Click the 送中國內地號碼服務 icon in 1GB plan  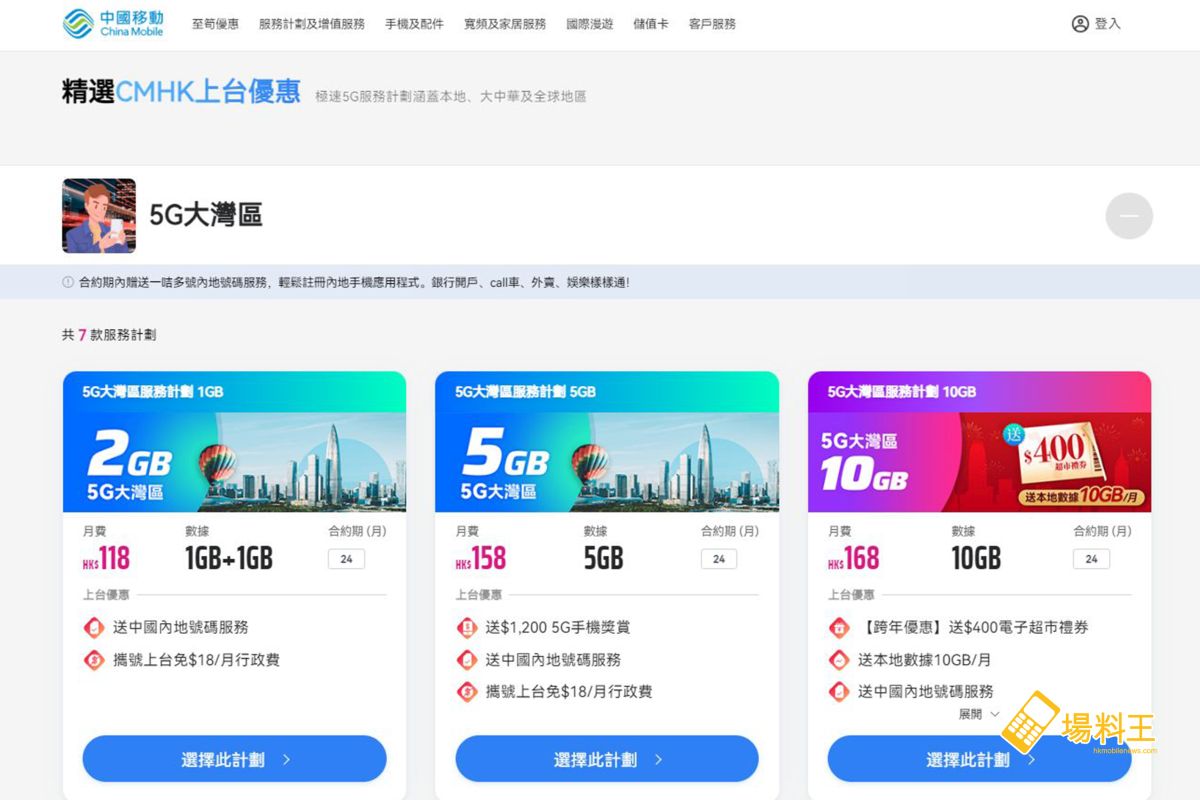click(x=94, y=628)
